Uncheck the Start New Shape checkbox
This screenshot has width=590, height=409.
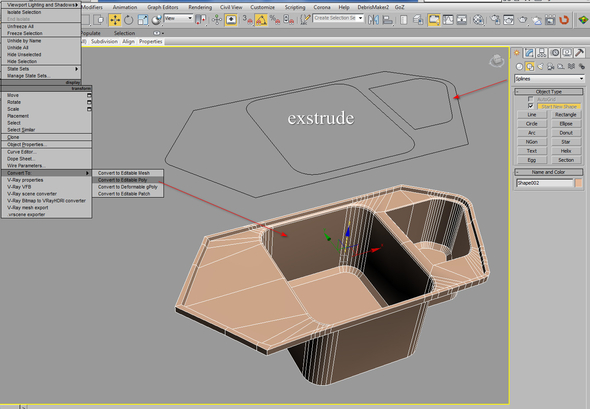(x=531, y=106)
